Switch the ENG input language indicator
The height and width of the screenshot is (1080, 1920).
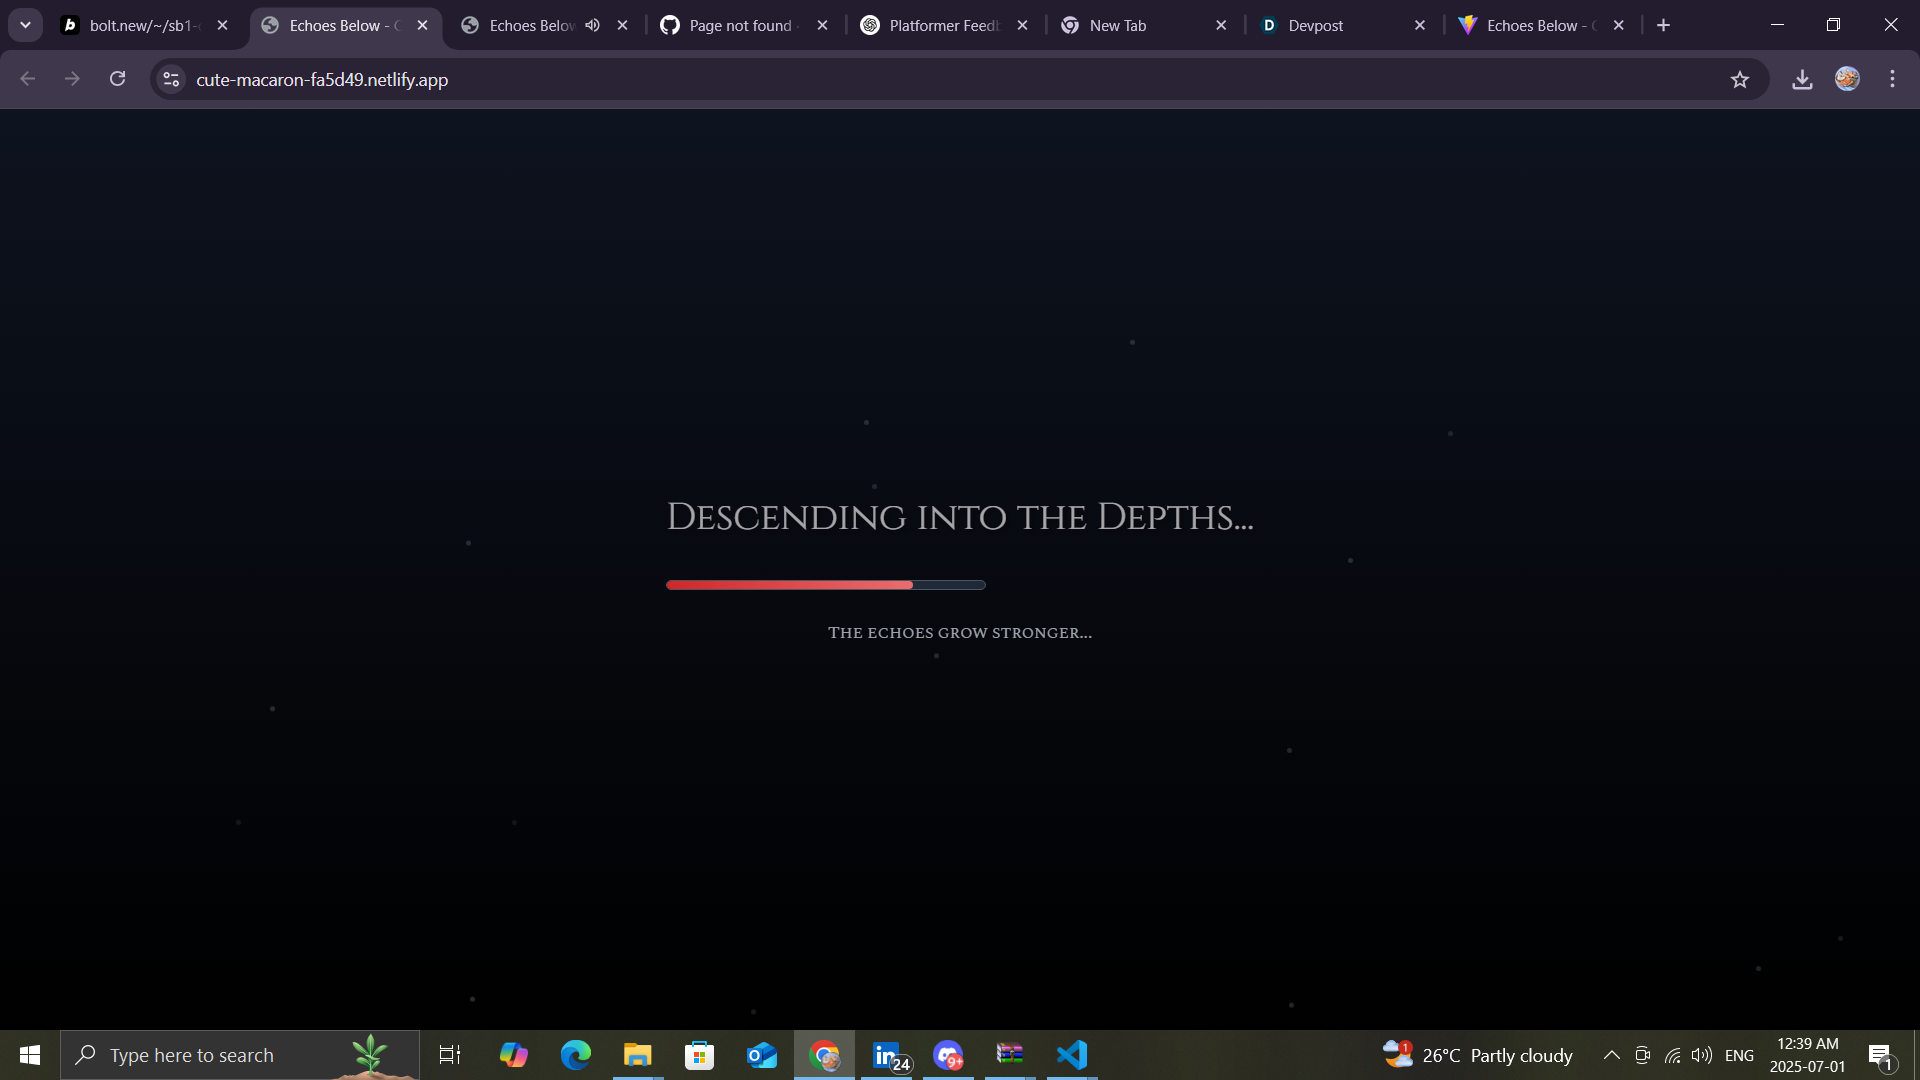[1739, 1055]
